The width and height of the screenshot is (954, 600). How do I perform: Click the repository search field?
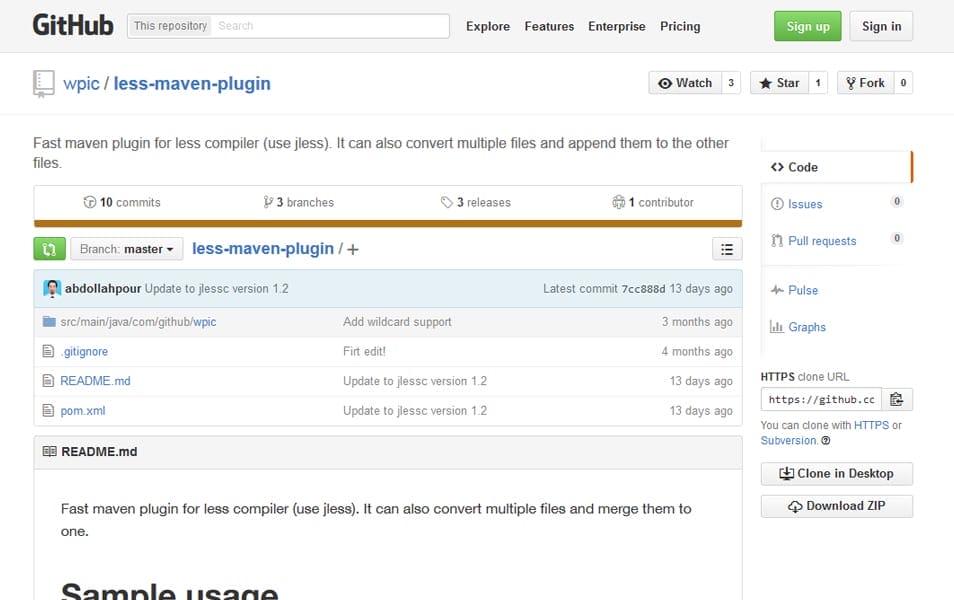pos(330,26)
